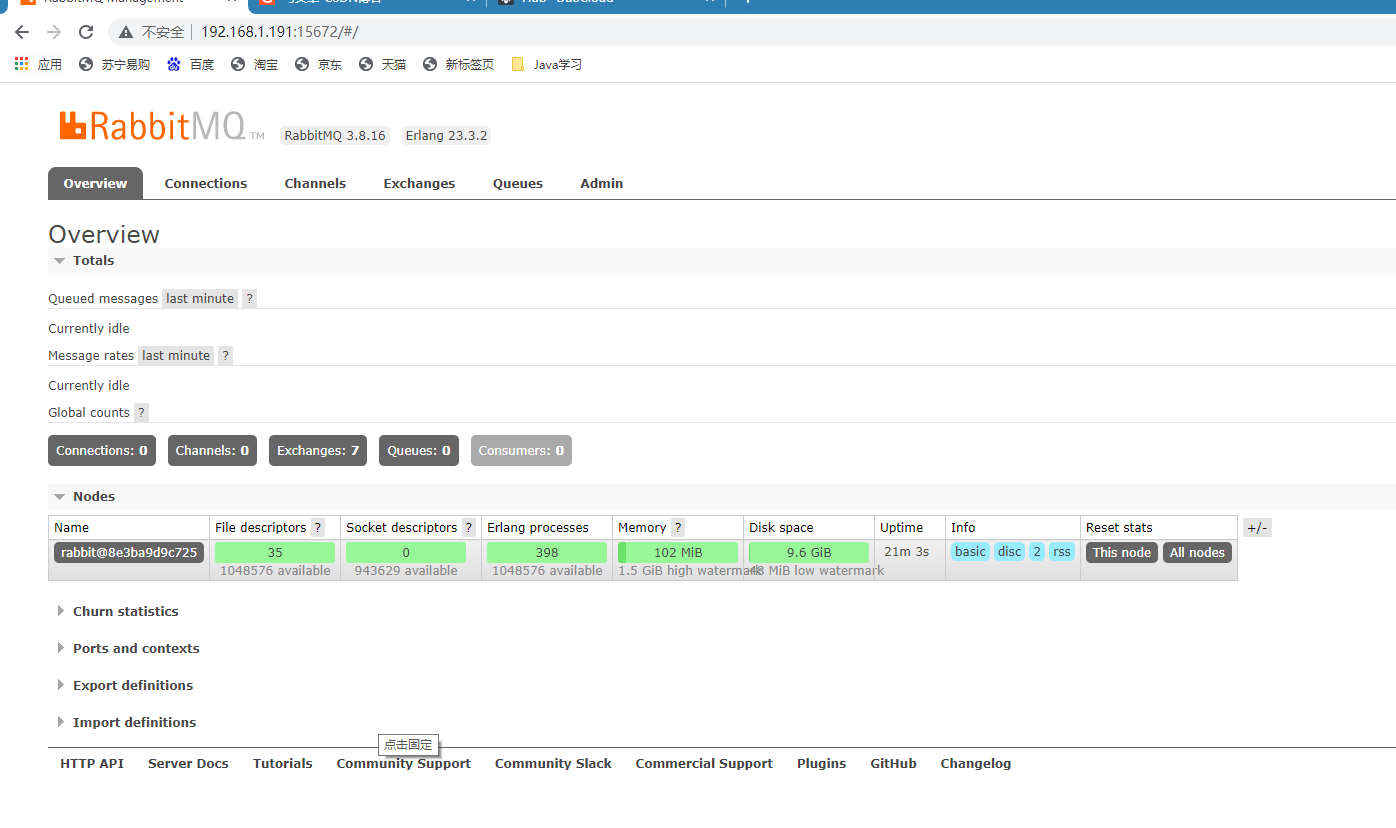The height and width of the screenshot is (828, 1396).
Task: Click the Exchanges: 7 count button
Action: click(x=318, y=450)
